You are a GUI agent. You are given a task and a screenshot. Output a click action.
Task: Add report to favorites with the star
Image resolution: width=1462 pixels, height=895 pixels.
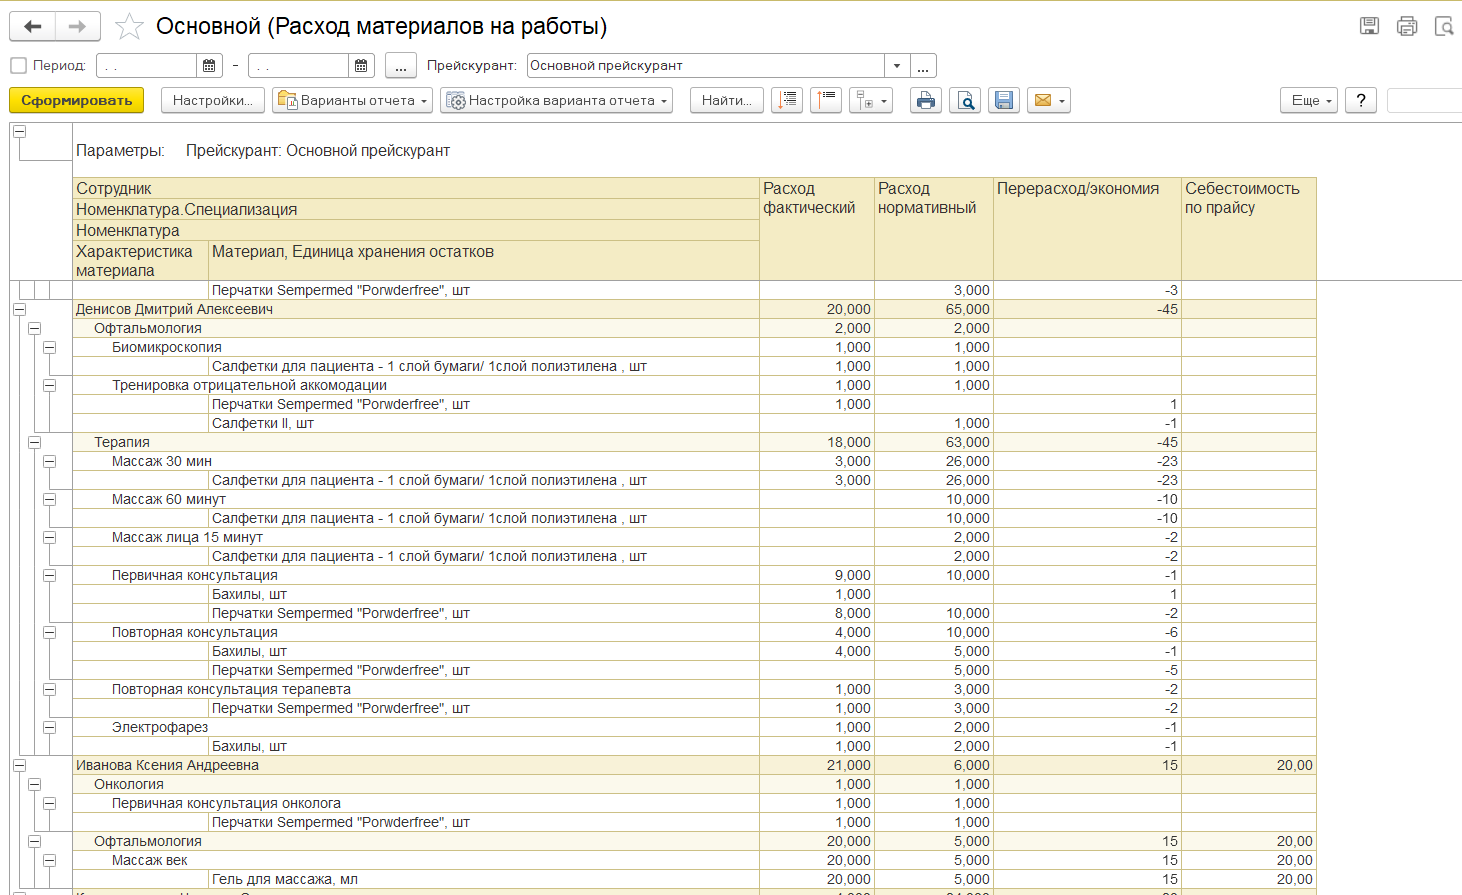click(x=129, y=27)
